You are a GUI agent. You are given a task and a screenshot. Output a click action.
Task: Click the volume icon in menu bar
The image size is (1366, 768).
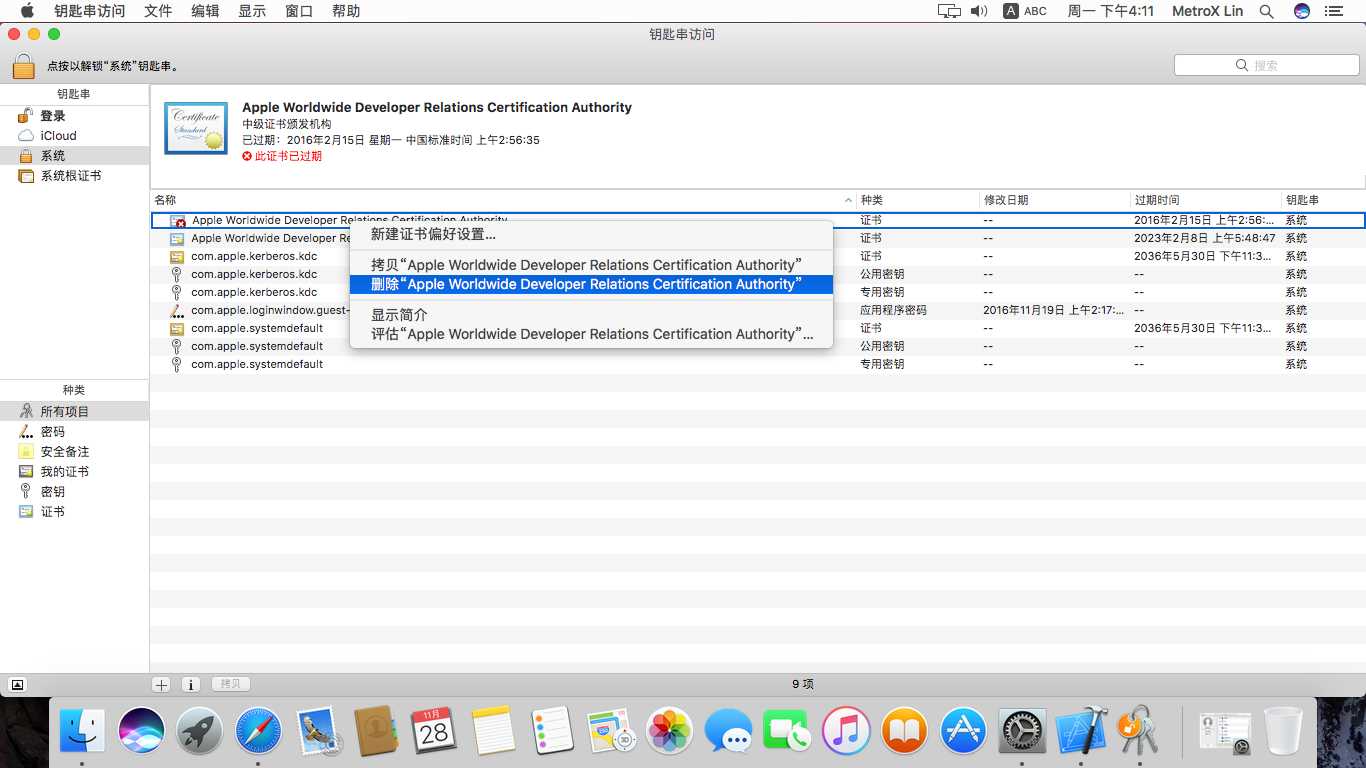point(979,11)
